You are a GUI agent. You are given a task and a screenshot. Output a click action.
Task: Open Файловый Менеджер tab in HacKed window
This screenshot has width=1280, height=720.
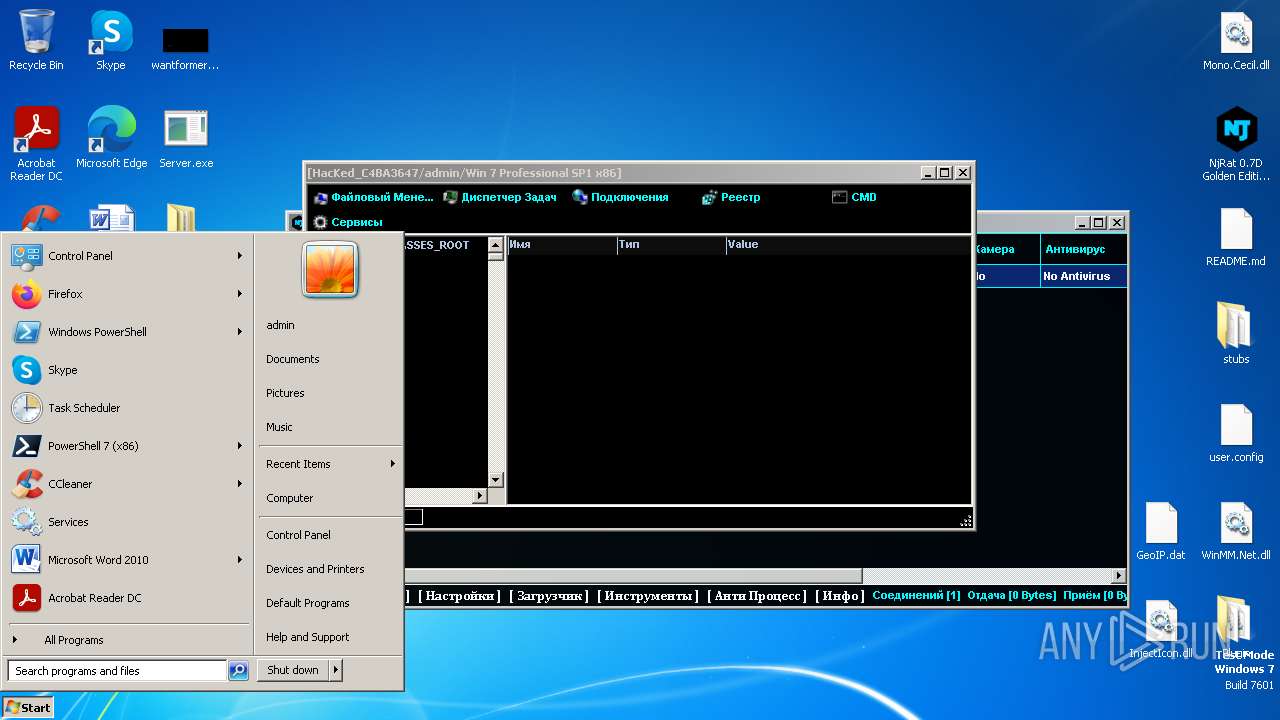pos(374,197)
